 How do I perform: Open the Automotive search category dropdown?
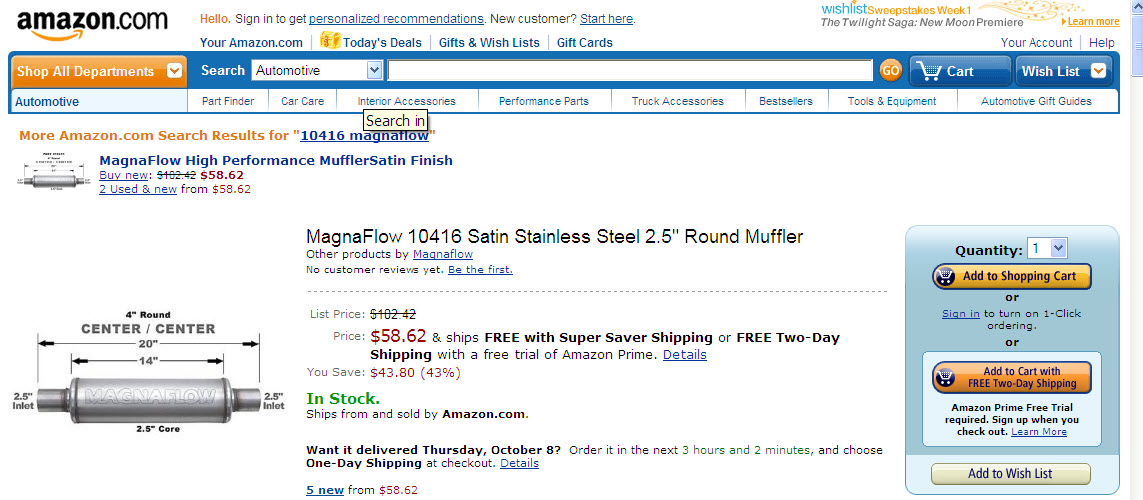point(317,71)
